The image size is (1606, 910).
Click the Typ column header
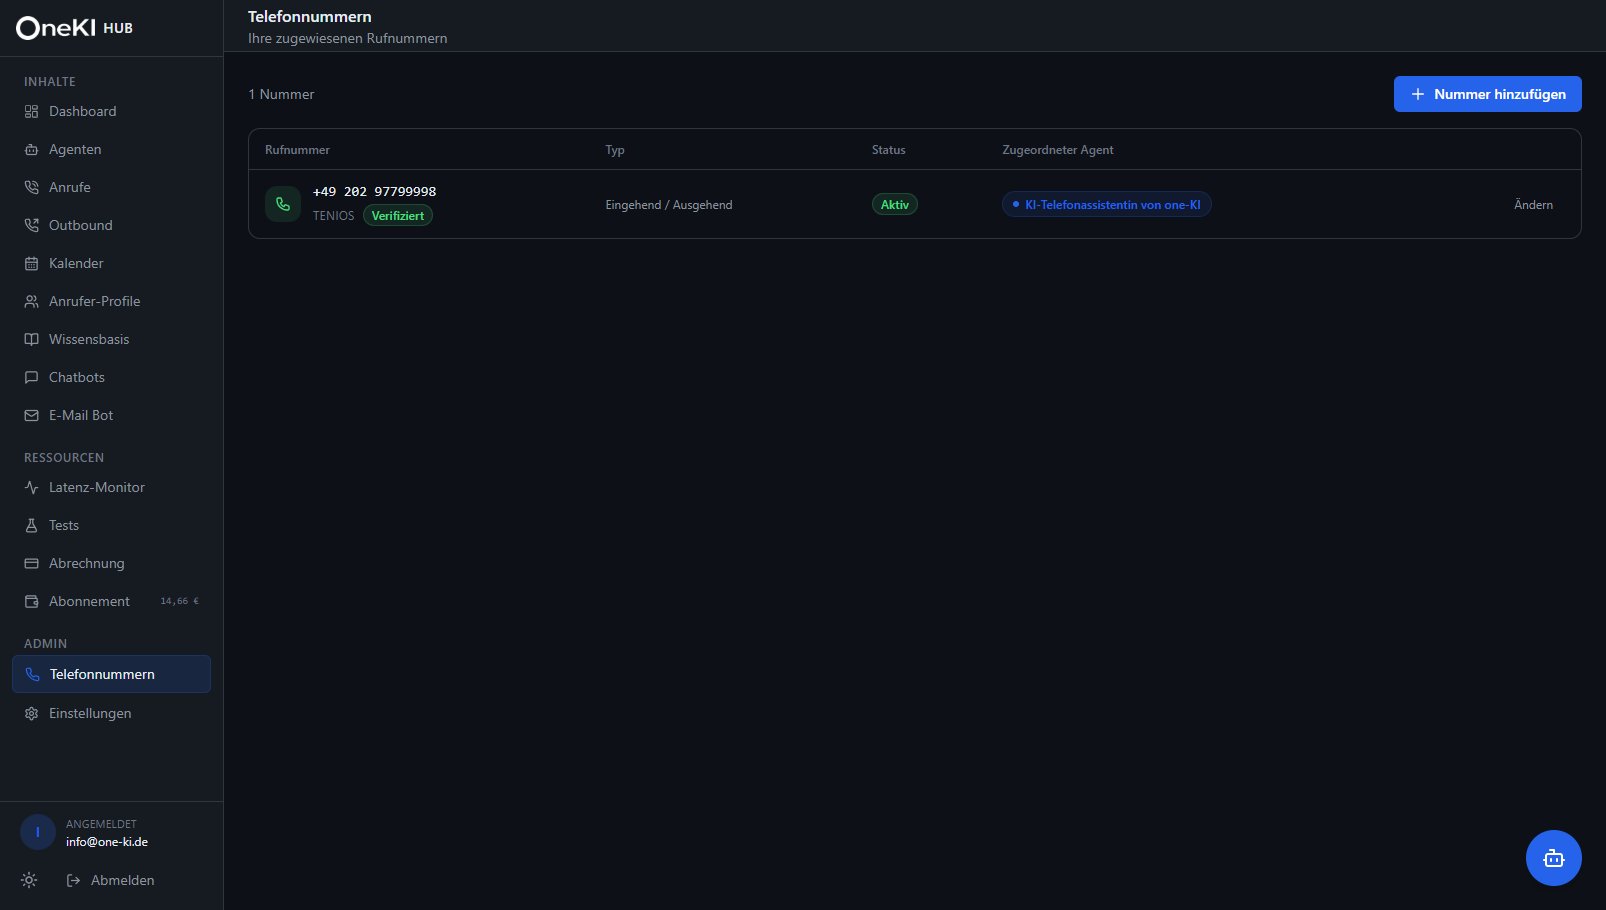pos(615,150)
